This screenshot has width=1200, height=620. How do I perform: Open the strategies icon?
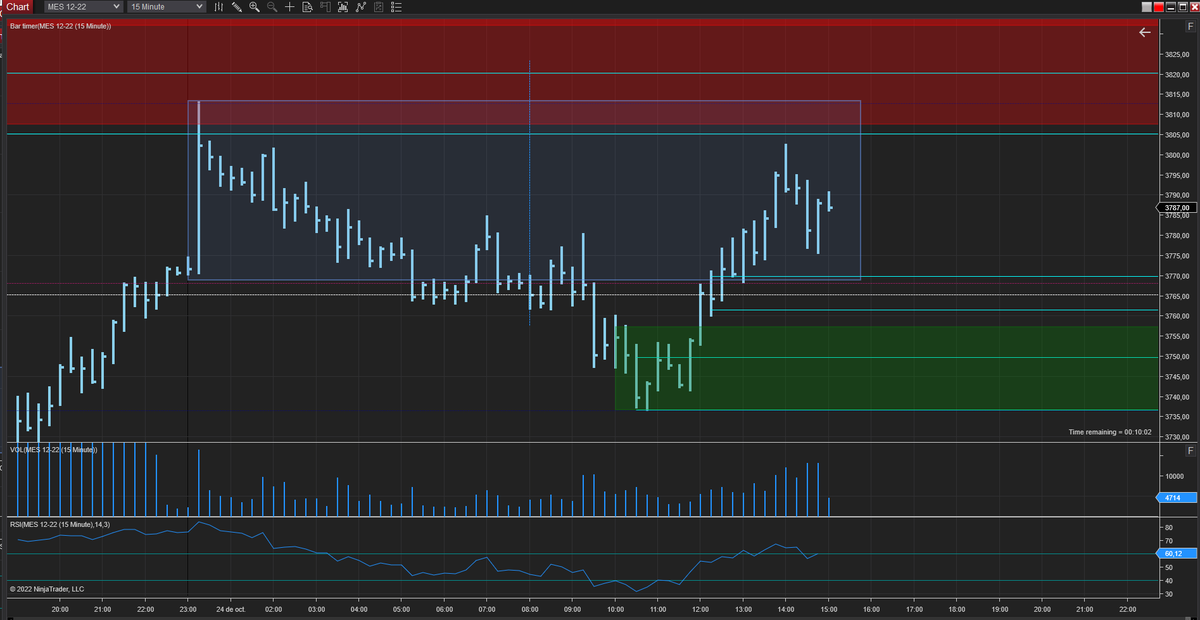coord(378,7)
